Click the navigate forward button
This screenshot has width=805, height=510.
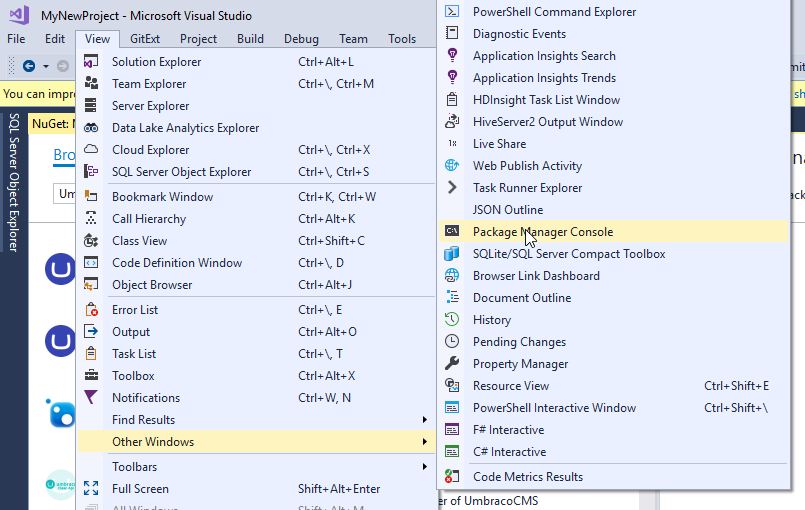(63, 66)
